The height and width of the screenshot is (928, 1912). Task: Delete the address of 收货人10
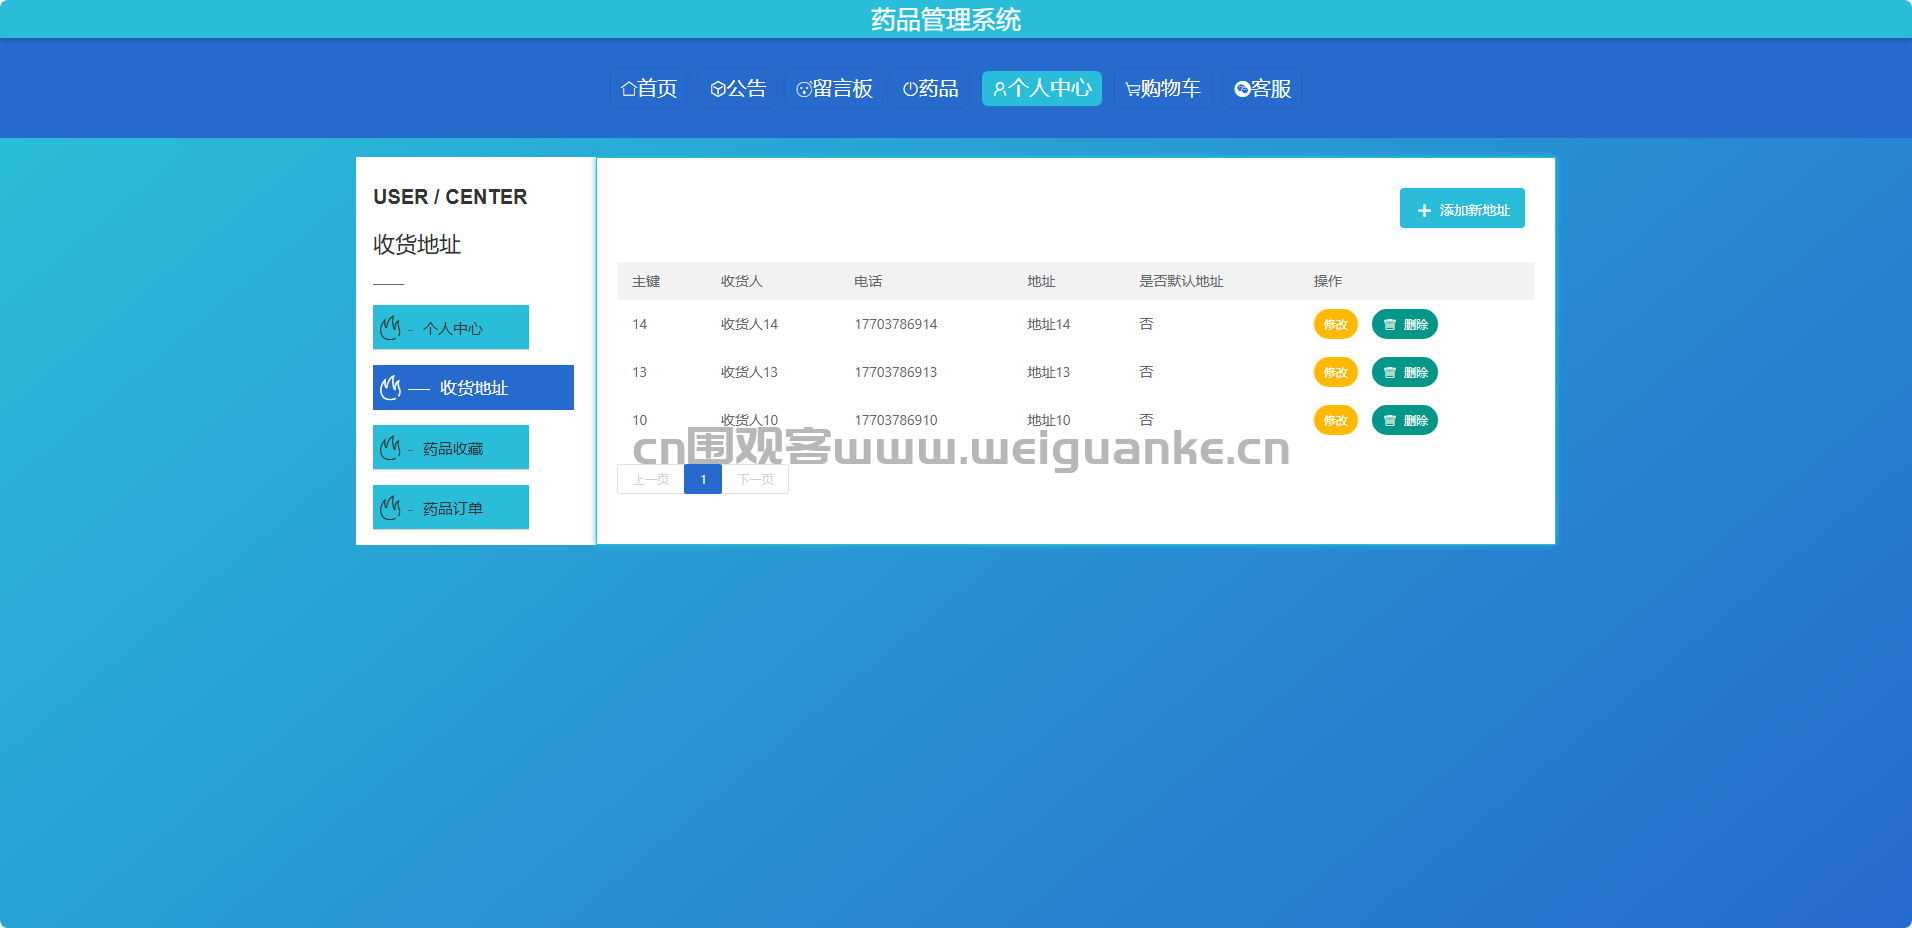pos(1405,420)
